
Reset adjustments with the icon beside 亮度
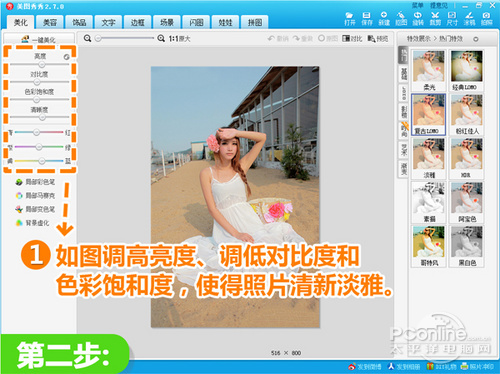tap(66, 57)
